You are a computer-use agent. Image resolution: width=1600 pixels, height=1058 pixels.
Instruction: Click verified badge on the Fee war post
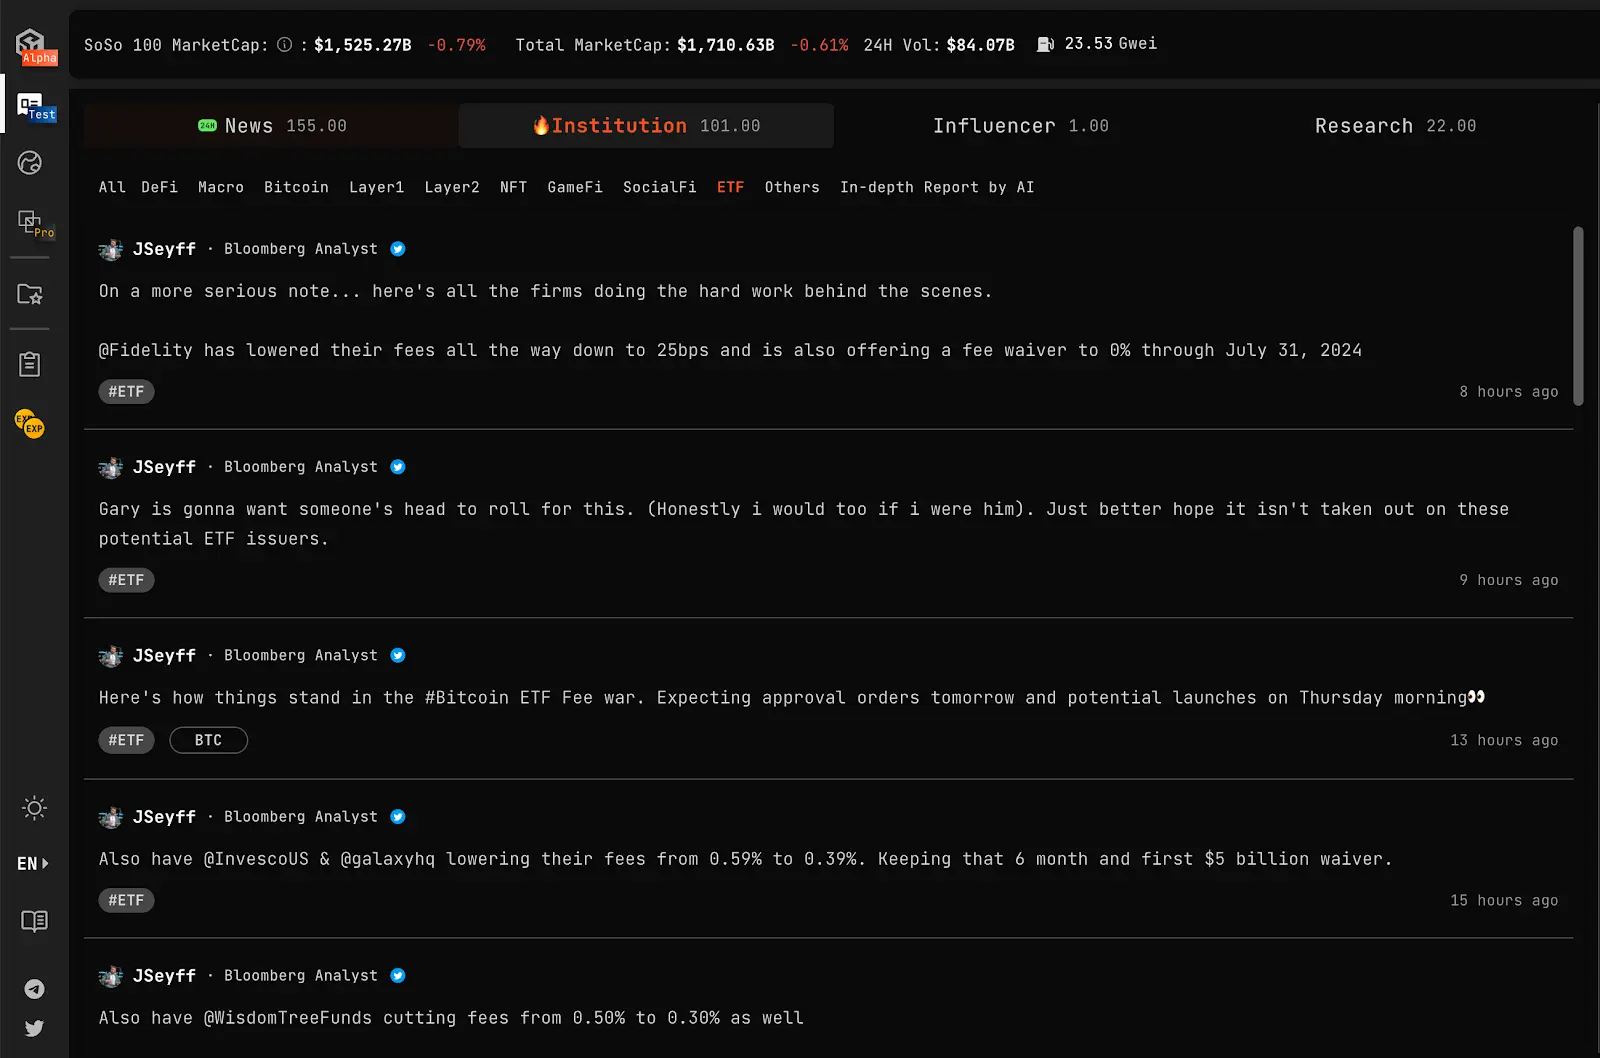tap(398, 656)
